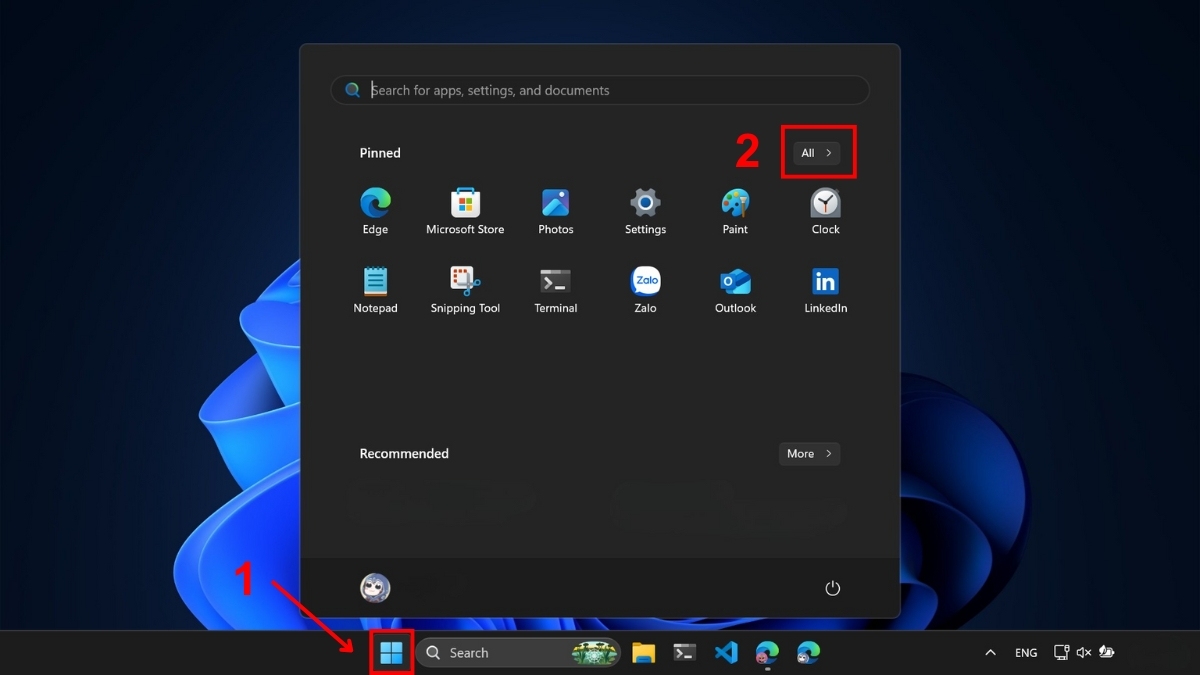Image resolution: width=1200 pixels, height=675 pixels.
Task: Show More recommended items
Action: click(x=809, y=453)
